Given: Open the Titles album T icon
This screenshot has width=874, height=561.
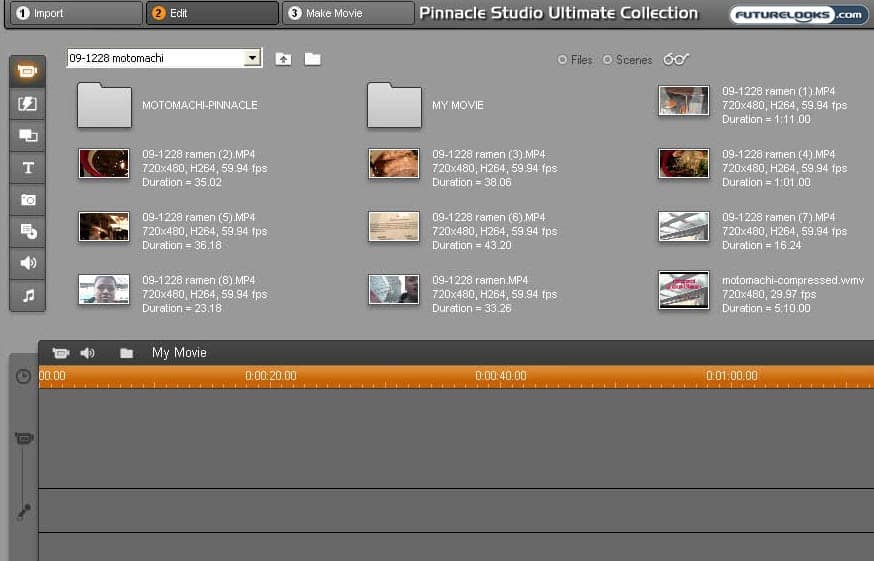Looking at the screenshot, I should coord(28,168).
